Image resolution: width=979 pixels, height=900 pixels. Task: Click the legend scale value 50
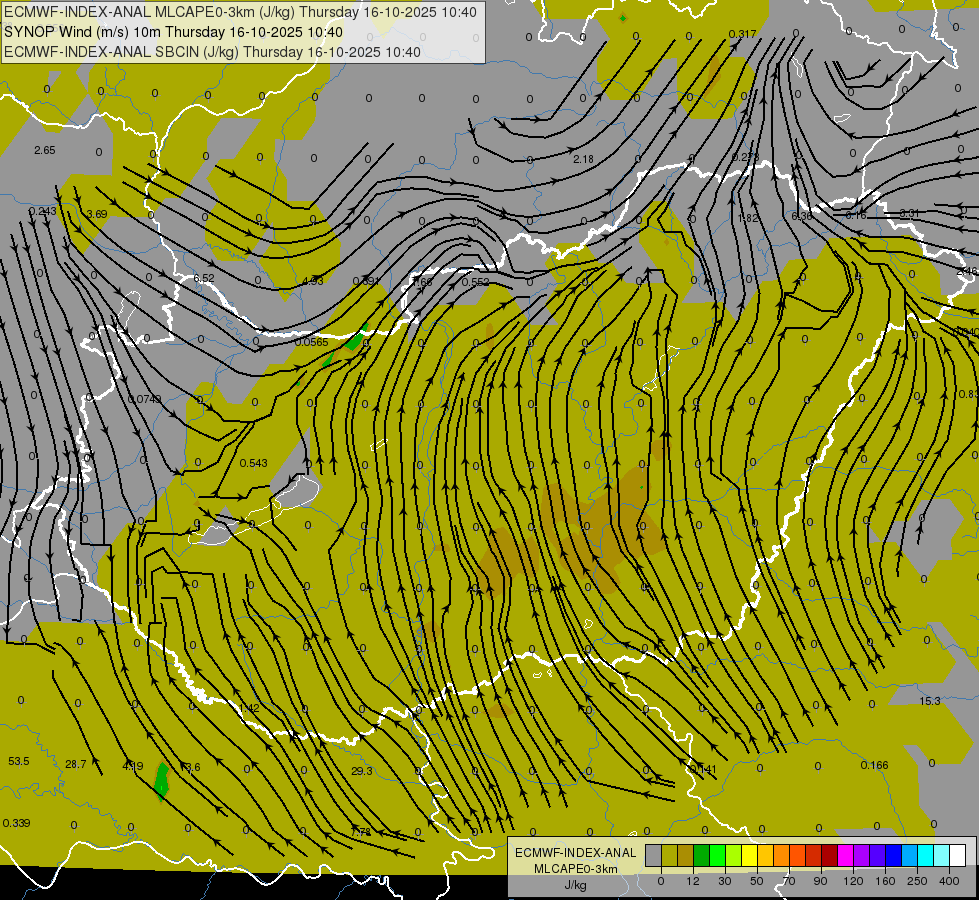click(757, 881)
